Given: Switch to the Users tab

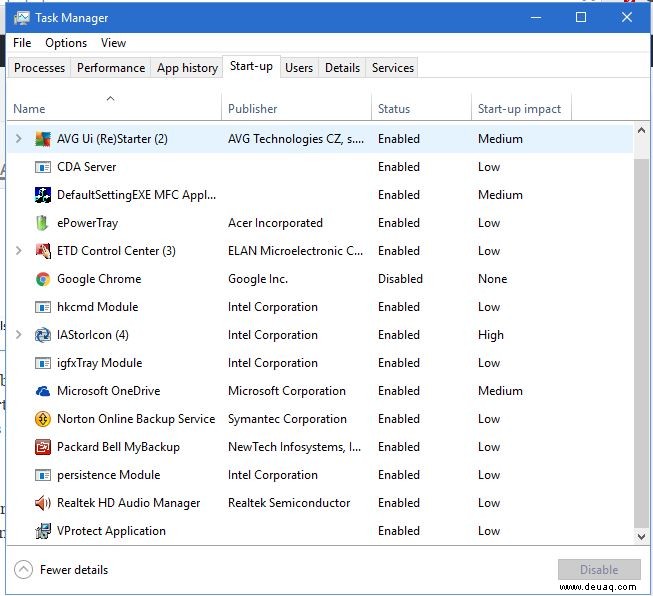Looking at the screenshot, I should coord(299,67).
